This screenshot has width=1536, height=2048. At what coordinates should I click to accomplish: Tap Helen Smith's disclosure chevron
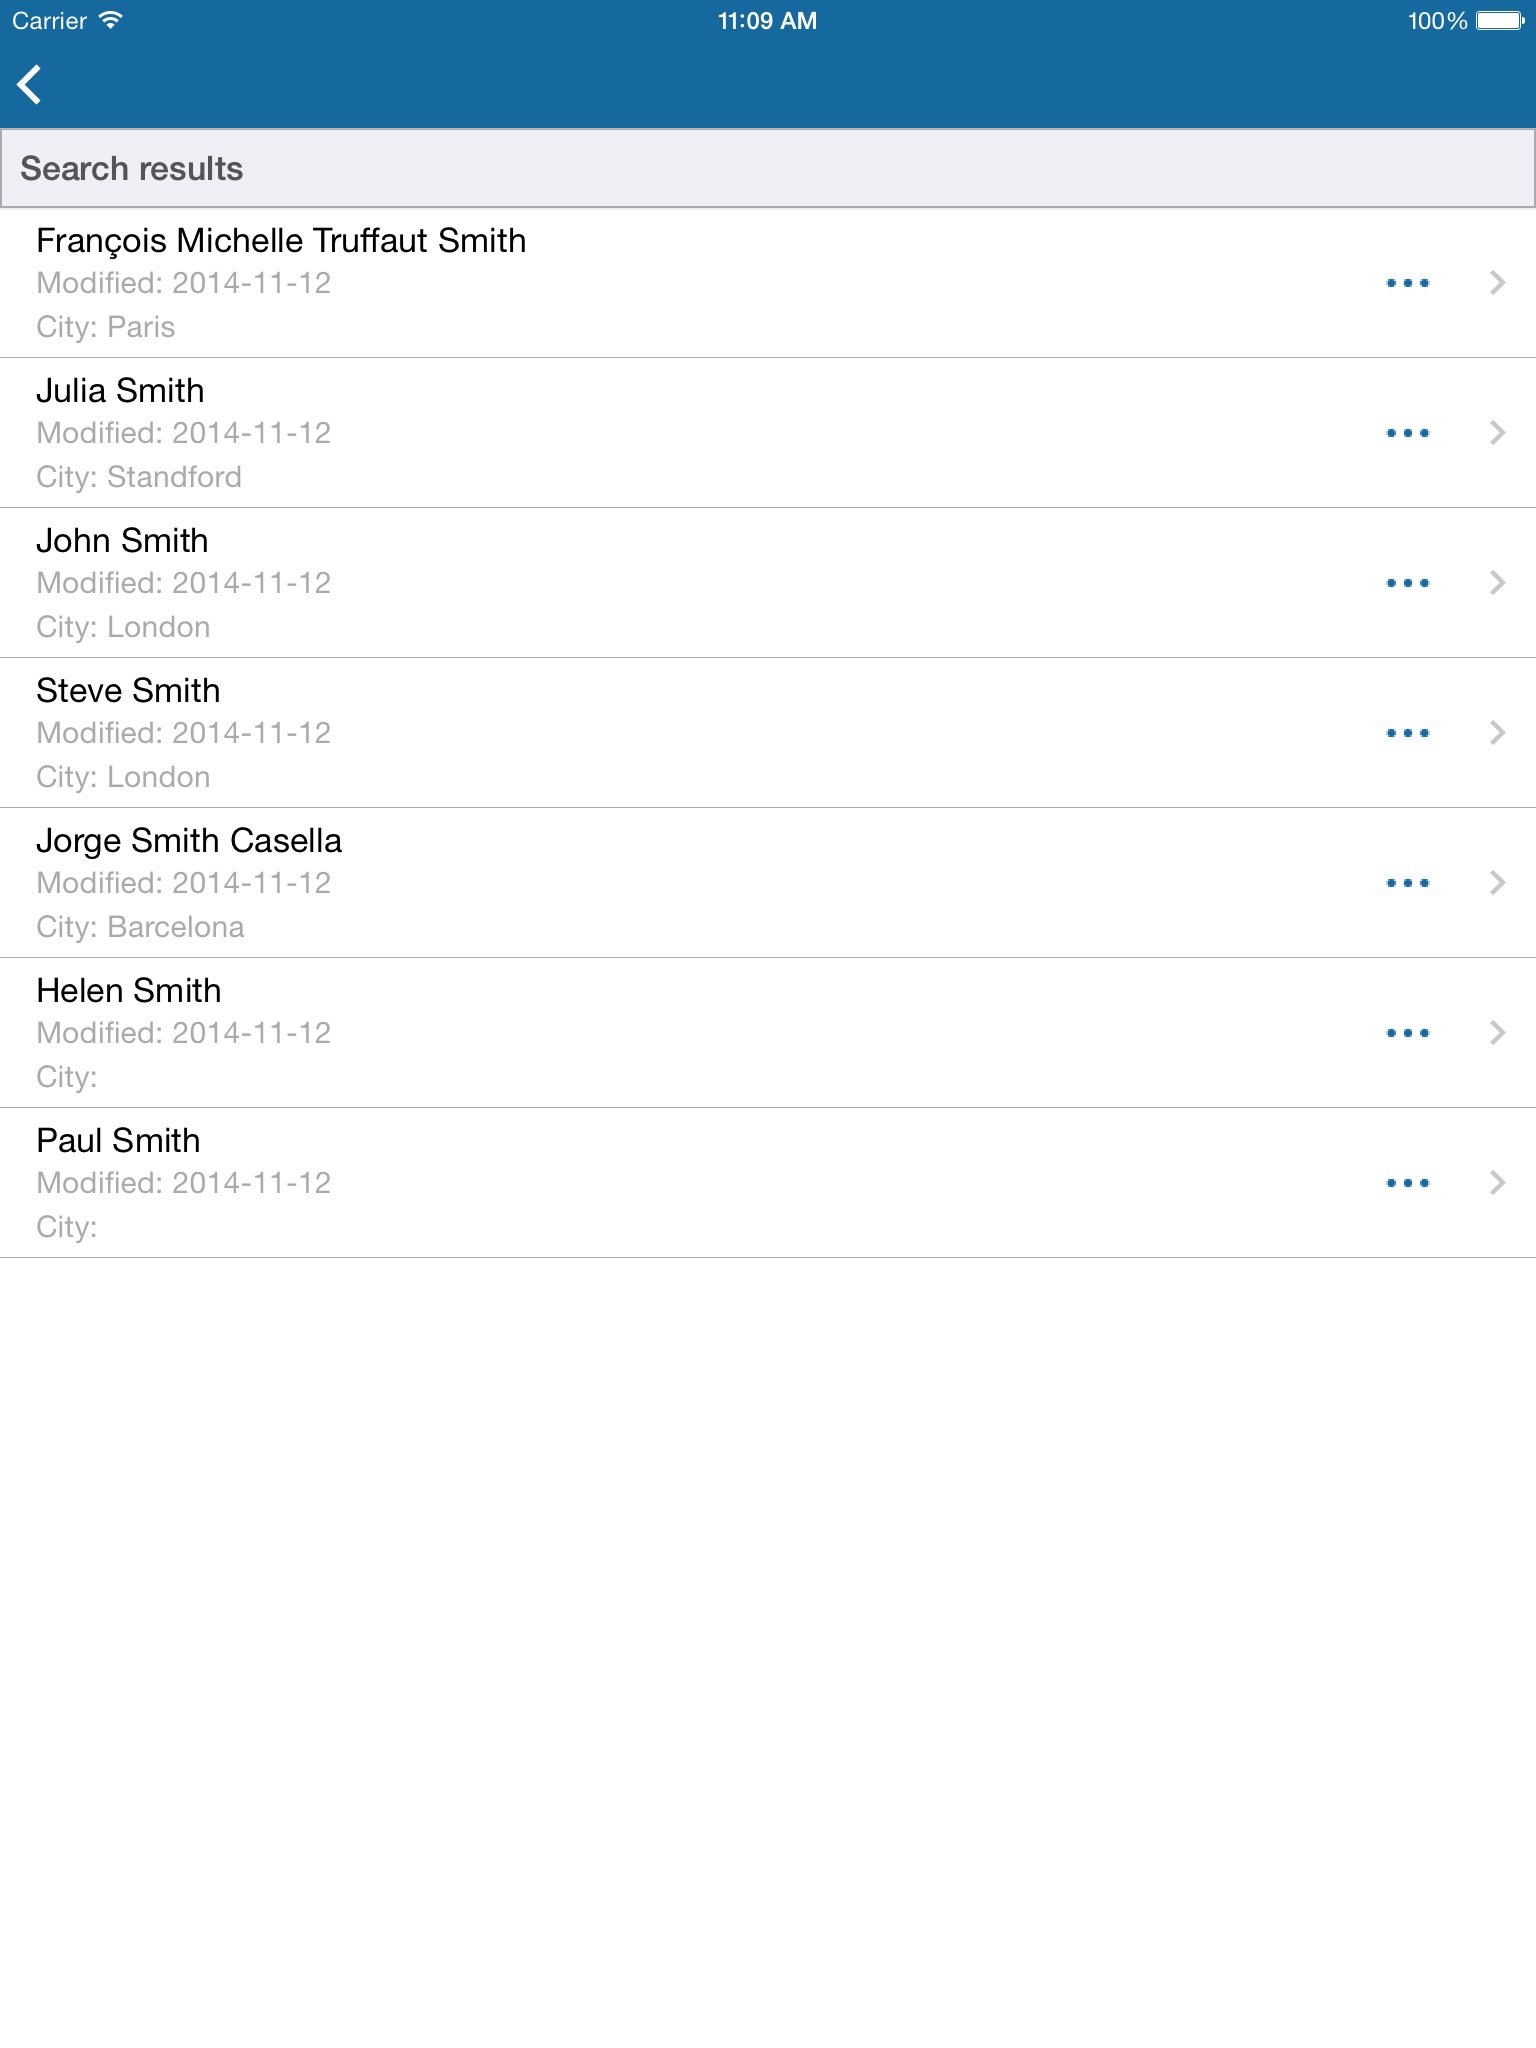1497,1033
